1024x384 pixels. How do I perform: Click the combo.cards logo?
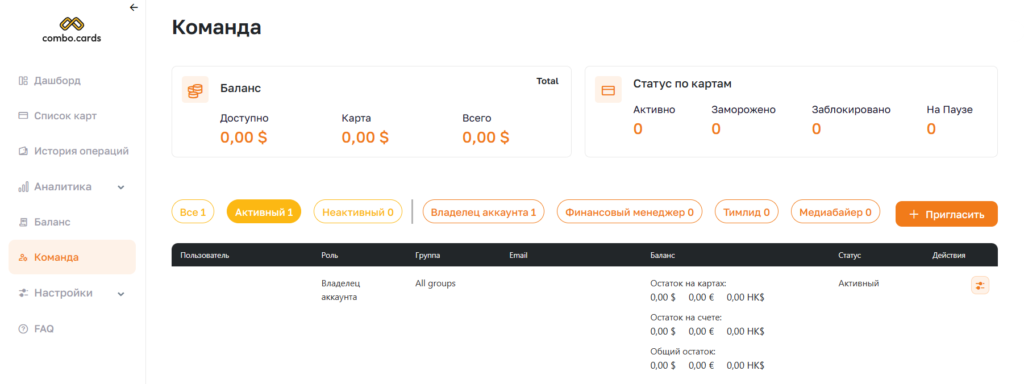click(72, 29)
